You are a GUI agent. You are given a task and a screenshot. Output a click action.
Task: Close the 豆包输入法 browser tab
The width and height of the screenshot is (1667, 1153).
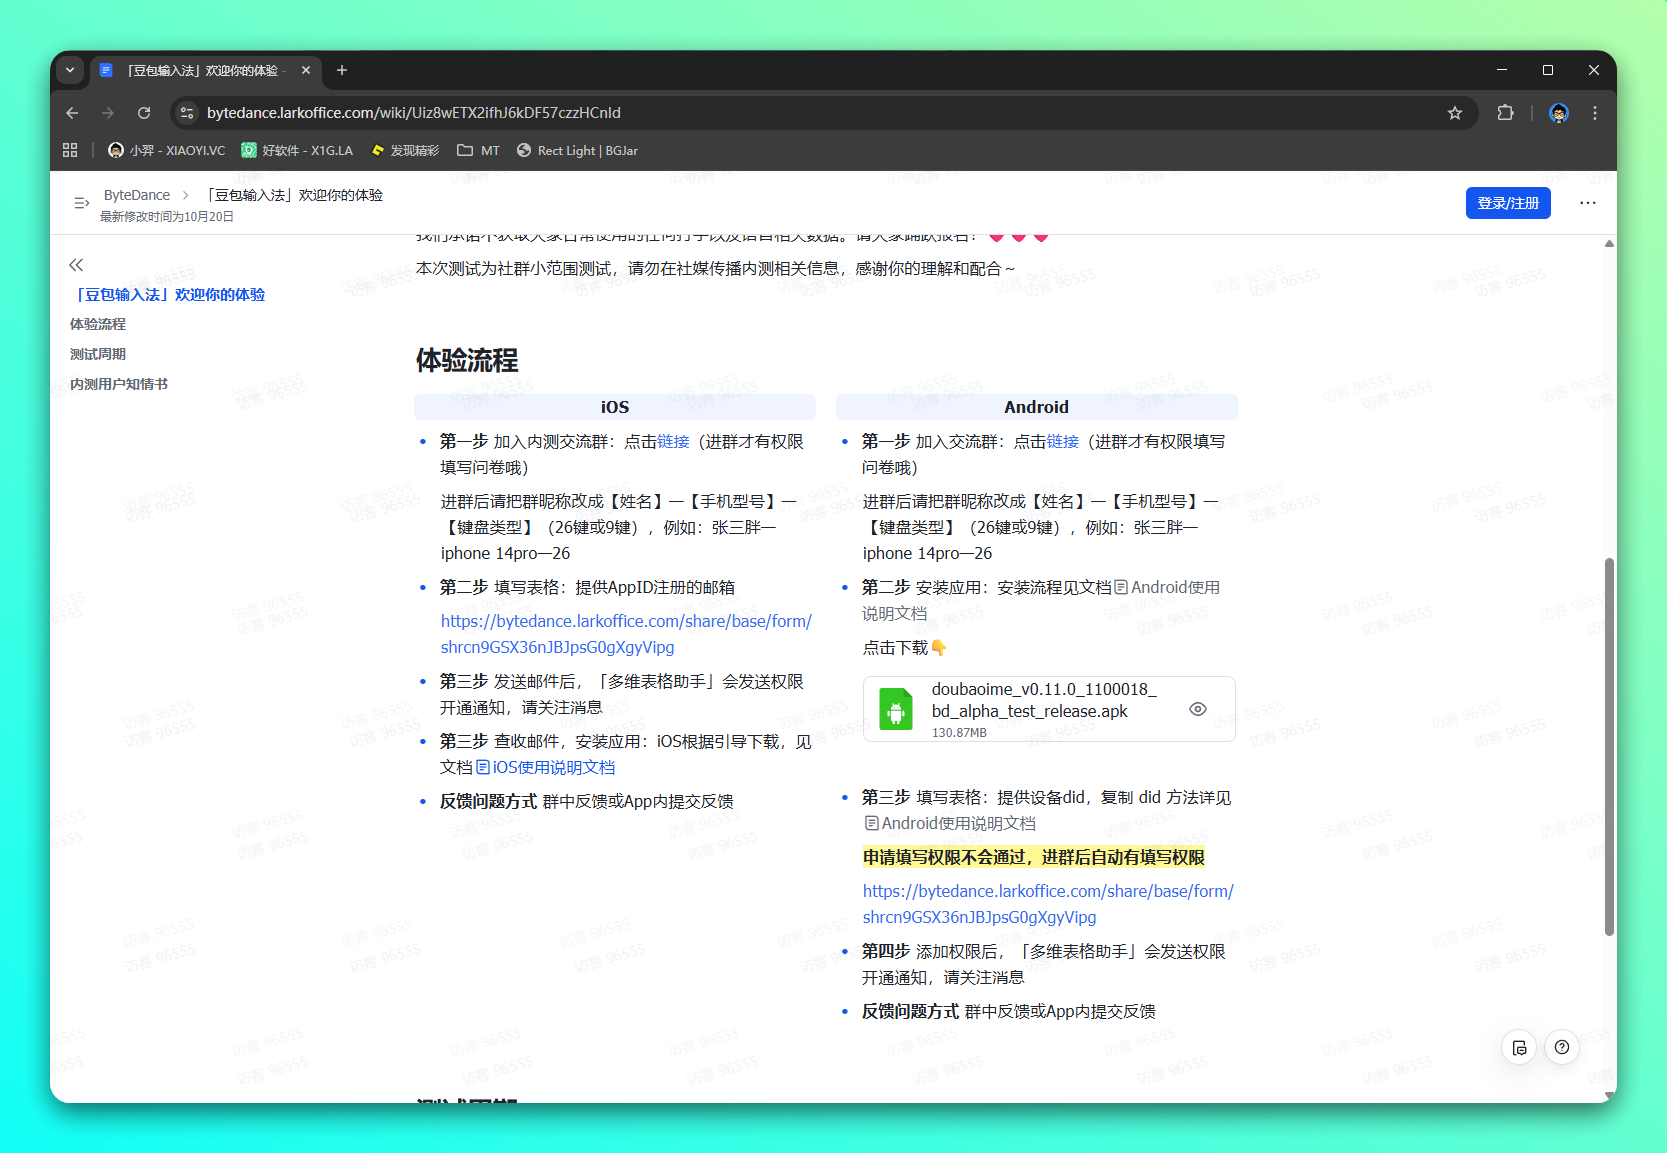(306, 70)
